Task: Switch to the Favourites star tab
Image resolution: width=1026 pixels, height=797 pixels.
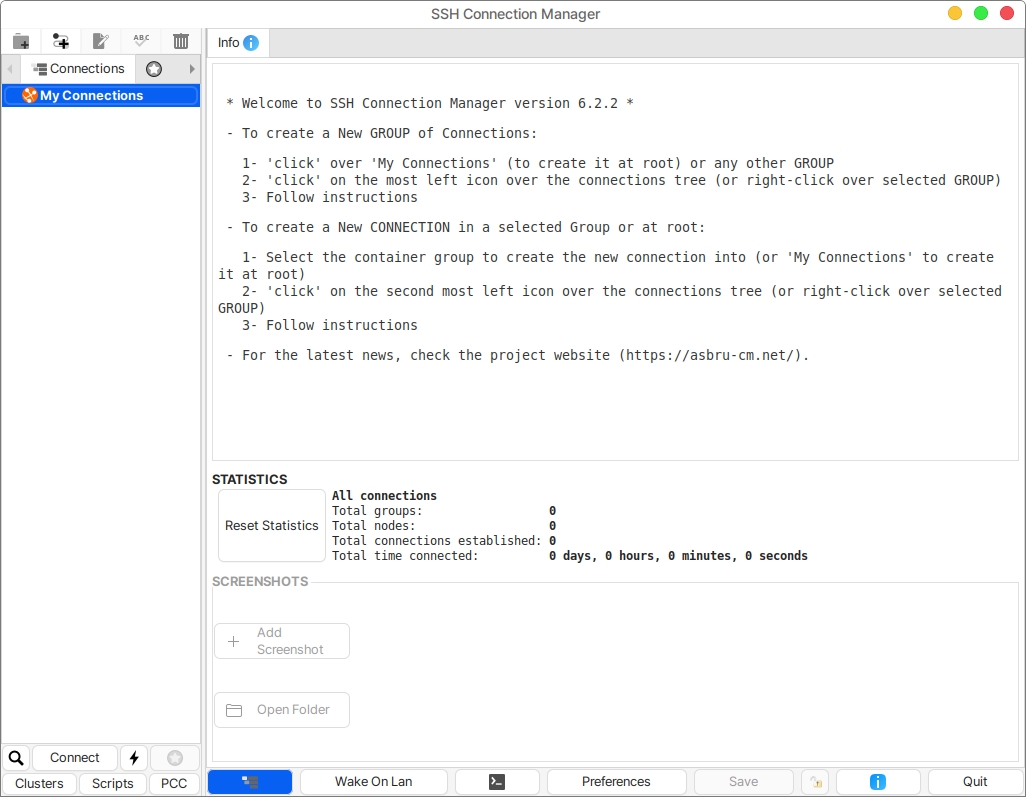Action: pos(154,69)
